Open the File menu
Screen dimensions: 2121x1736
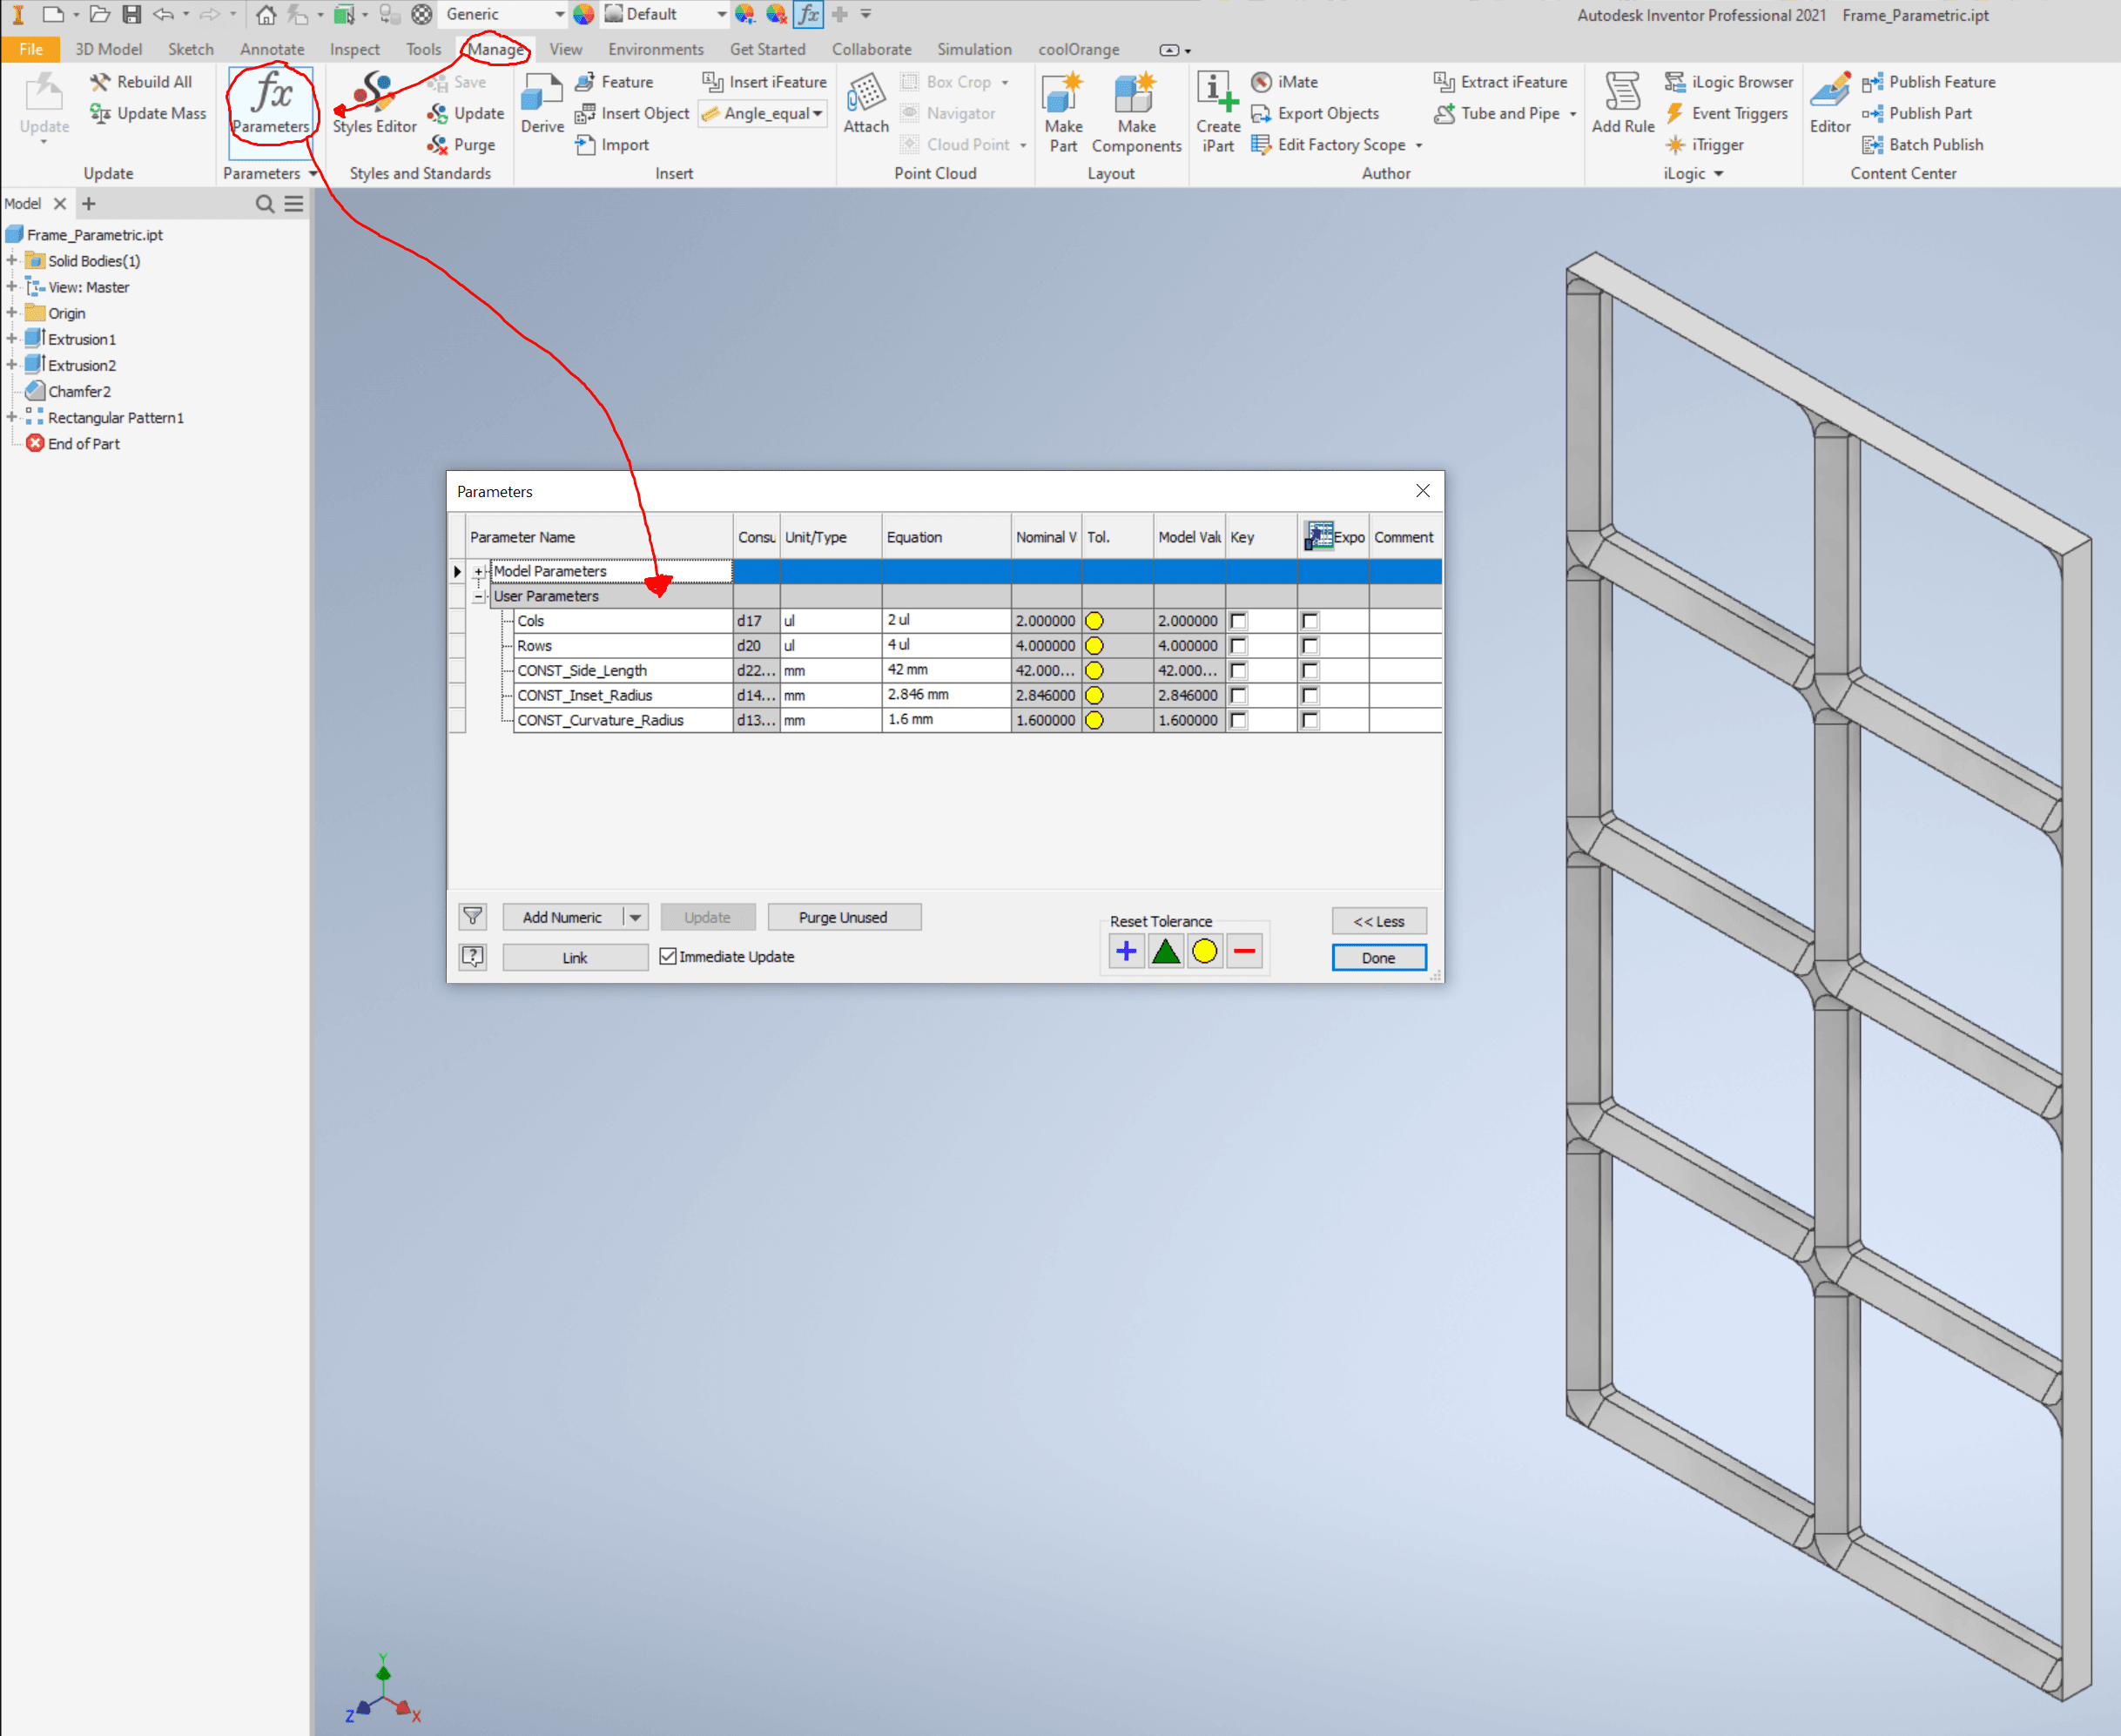coord(31,49)
